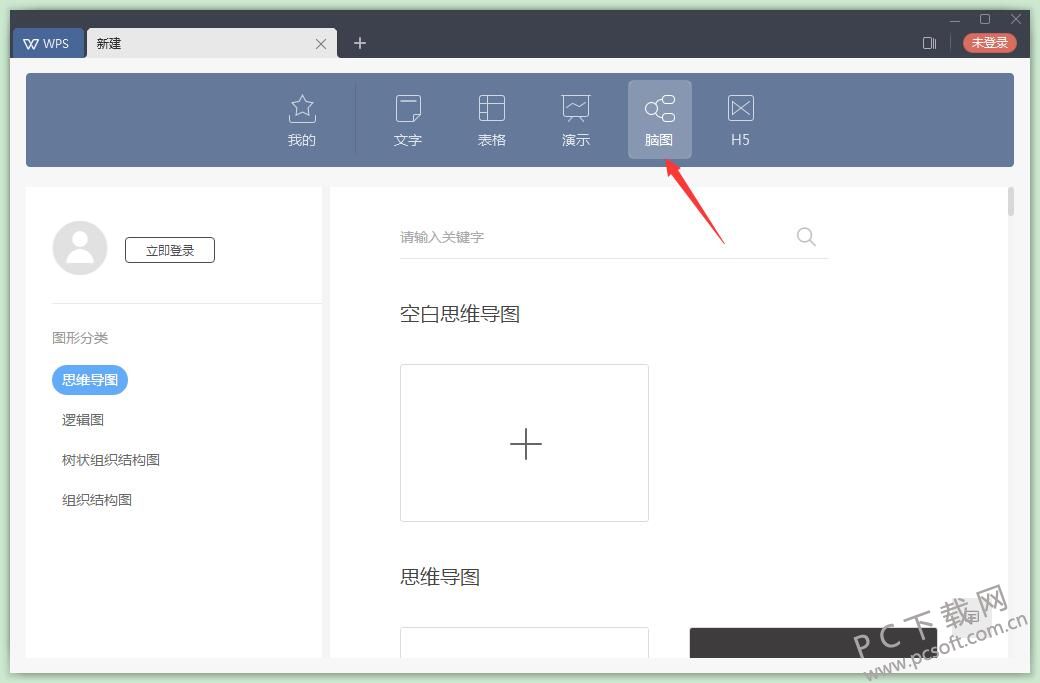
Task: Open the H5 creation tool
Action: click(x=740, y=118)
